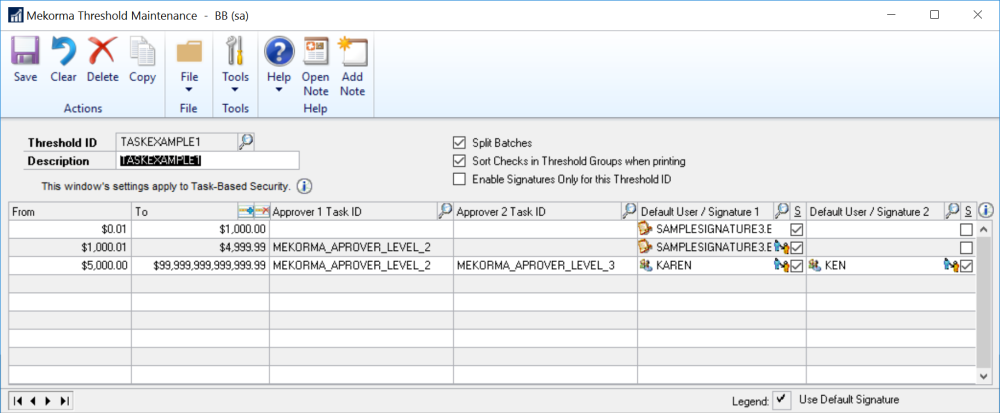
Task: Uncheck Split Batches checkbox
Action: [459, 143]
